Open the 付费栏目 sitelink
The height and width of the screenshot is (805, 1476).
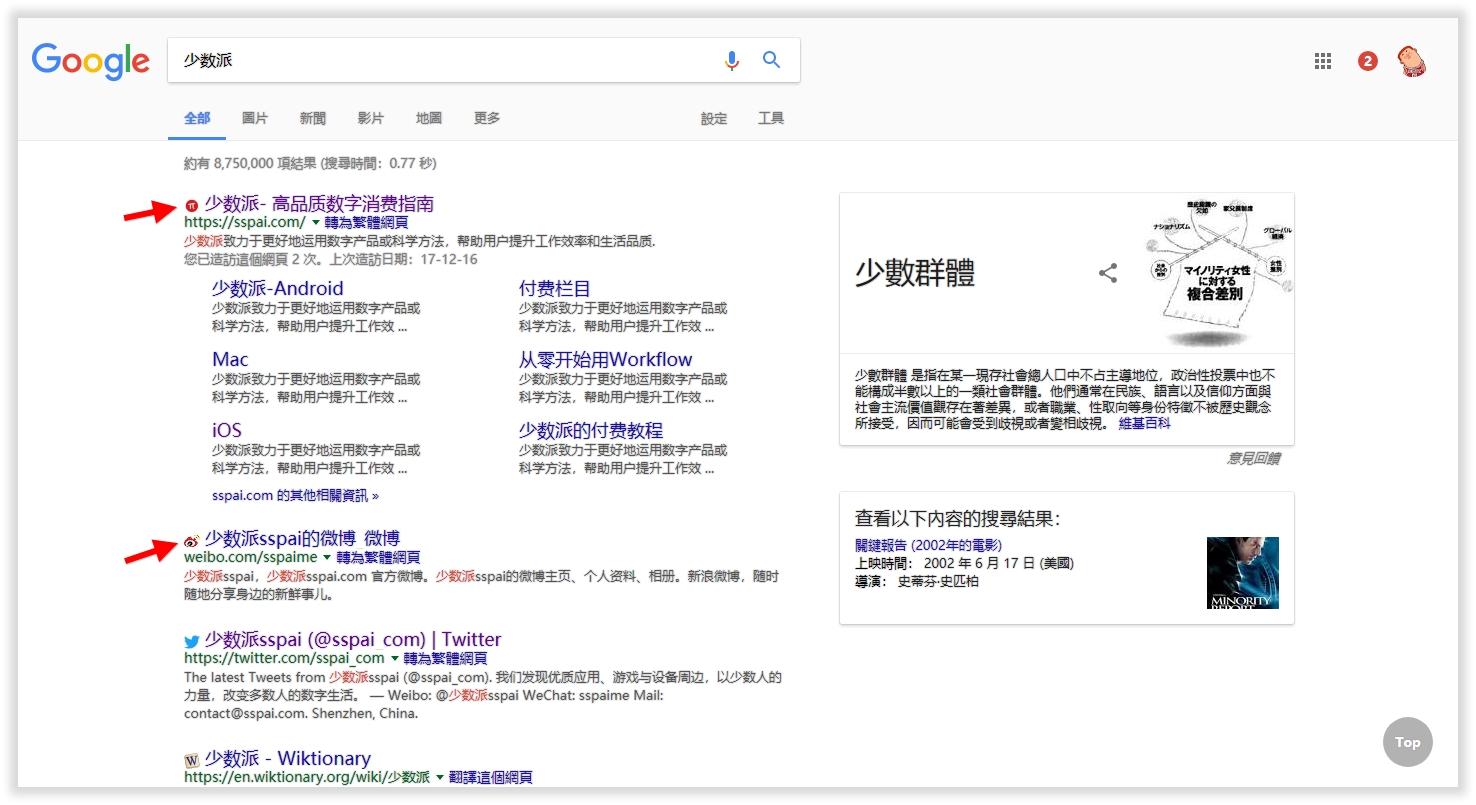click(555, 288)
